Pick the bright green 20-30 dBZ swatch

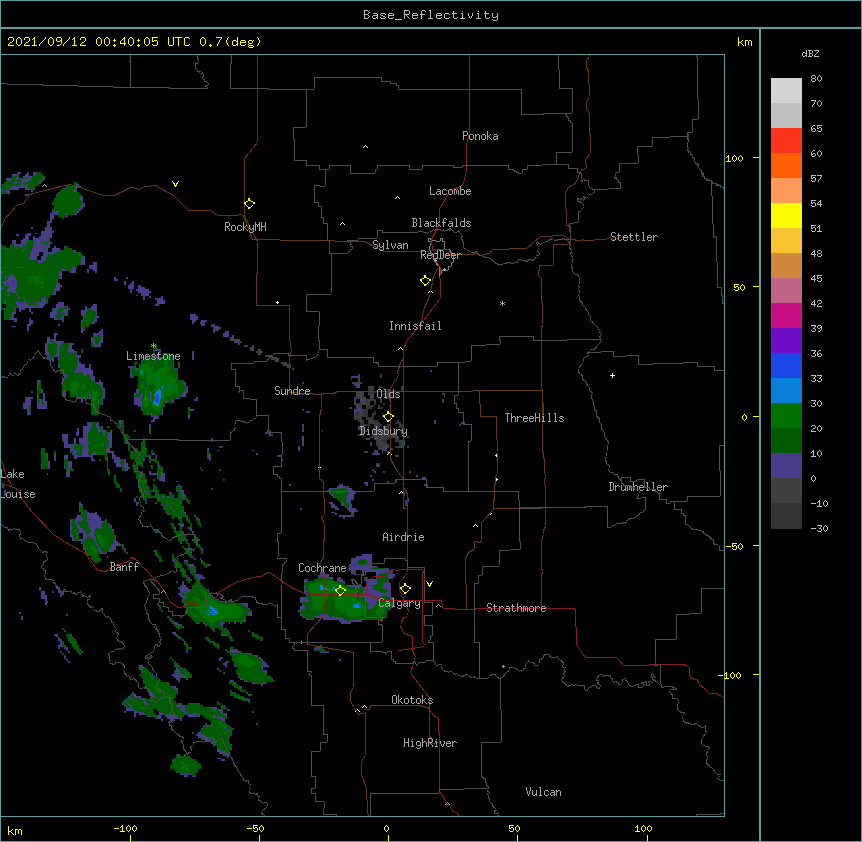pos(786,416)
